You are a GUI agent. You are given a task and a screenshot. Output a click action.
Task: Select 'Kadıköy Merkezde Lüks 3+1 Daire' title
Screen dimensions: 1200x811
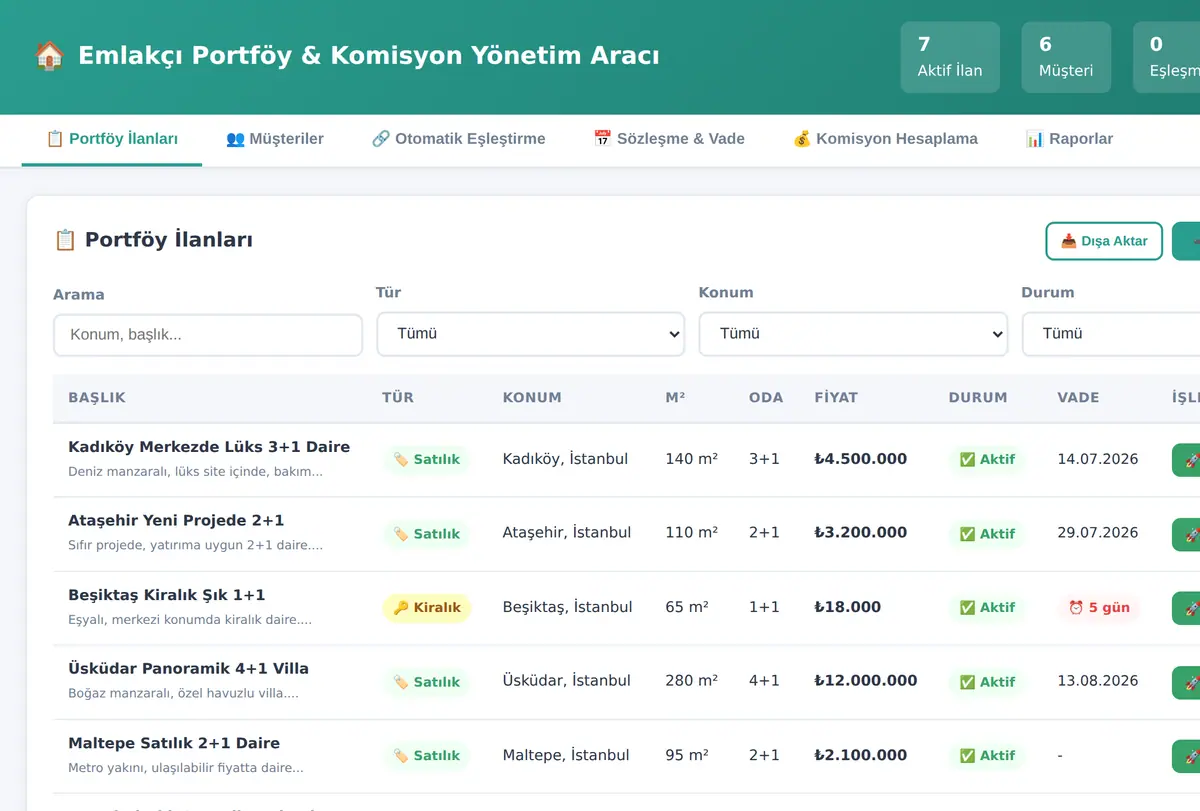[209, 447]
